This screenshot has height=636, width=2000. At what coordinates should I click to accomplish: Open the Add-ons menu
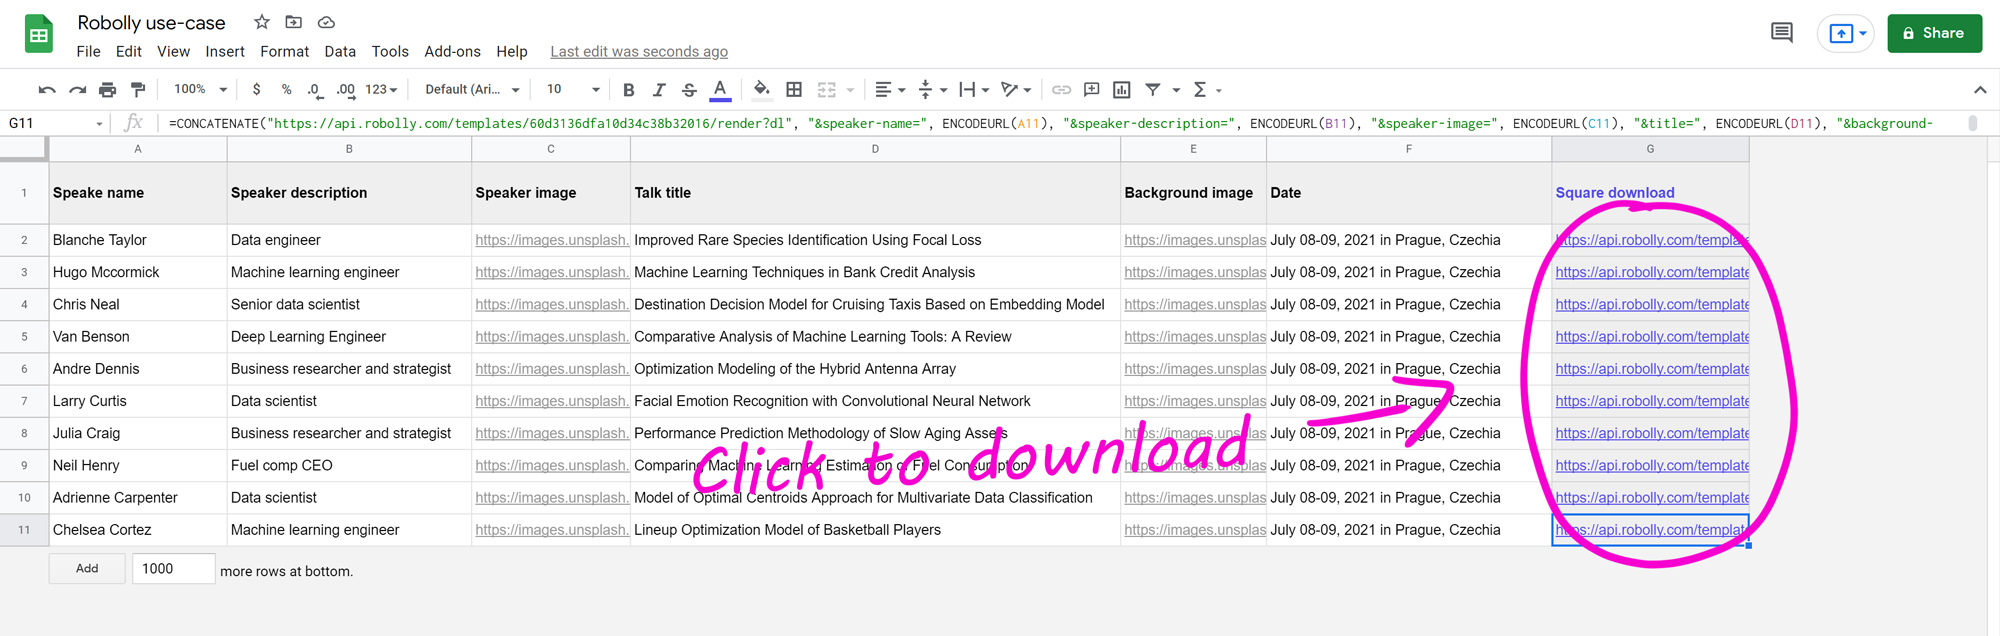click(x=452, y=52)
